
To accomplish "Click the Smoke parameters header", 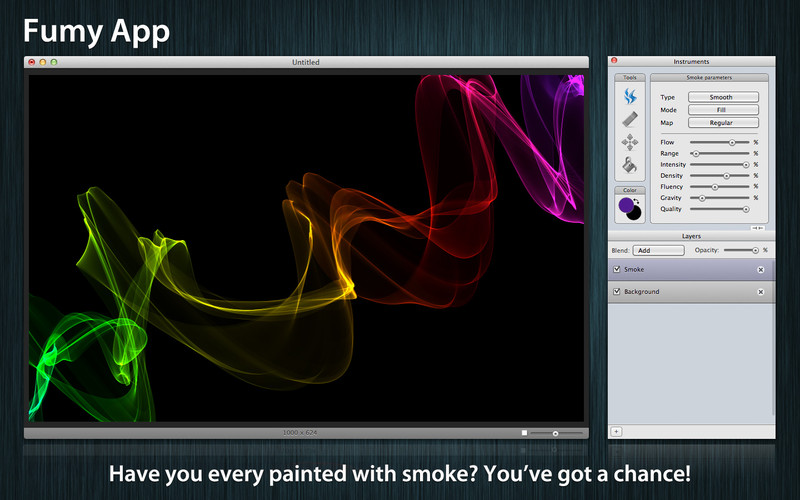I will (709, 78).
